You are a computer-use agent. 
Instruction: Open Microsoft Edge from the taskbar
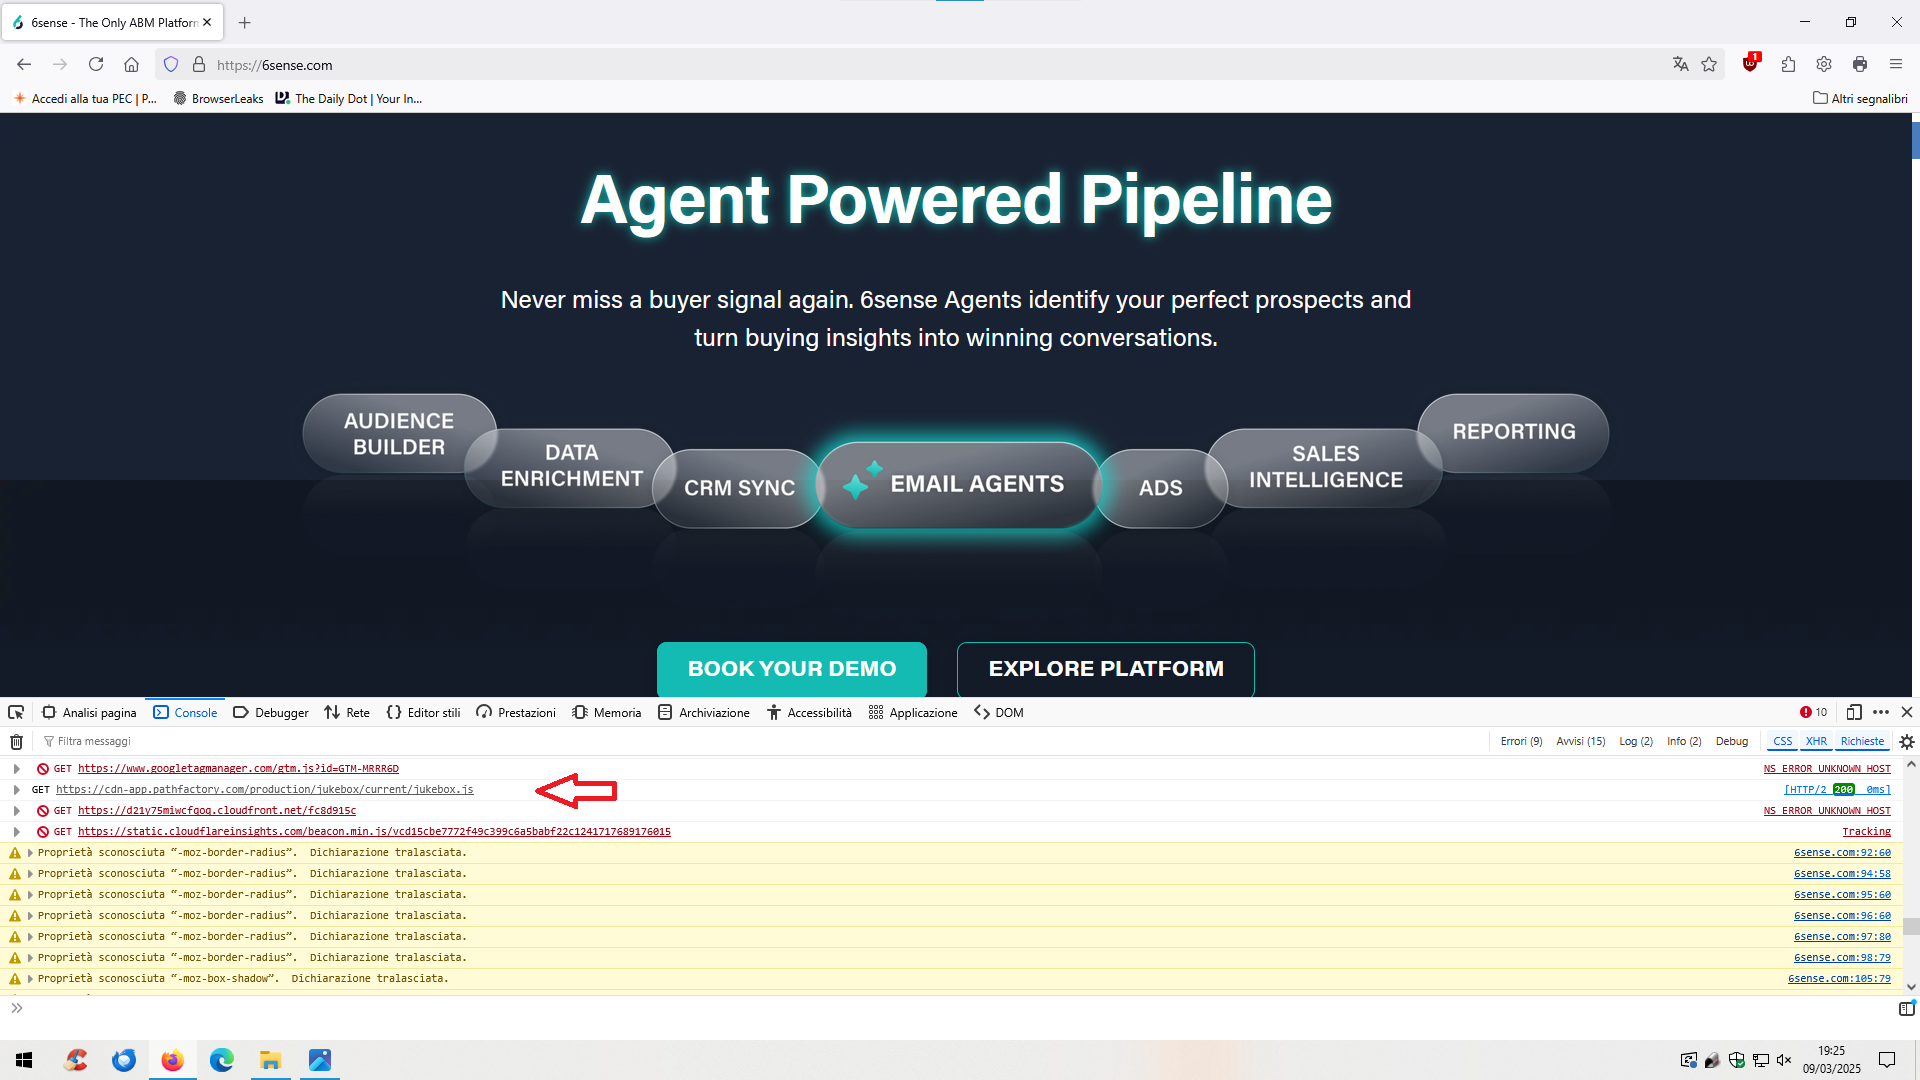point(221,1060)
